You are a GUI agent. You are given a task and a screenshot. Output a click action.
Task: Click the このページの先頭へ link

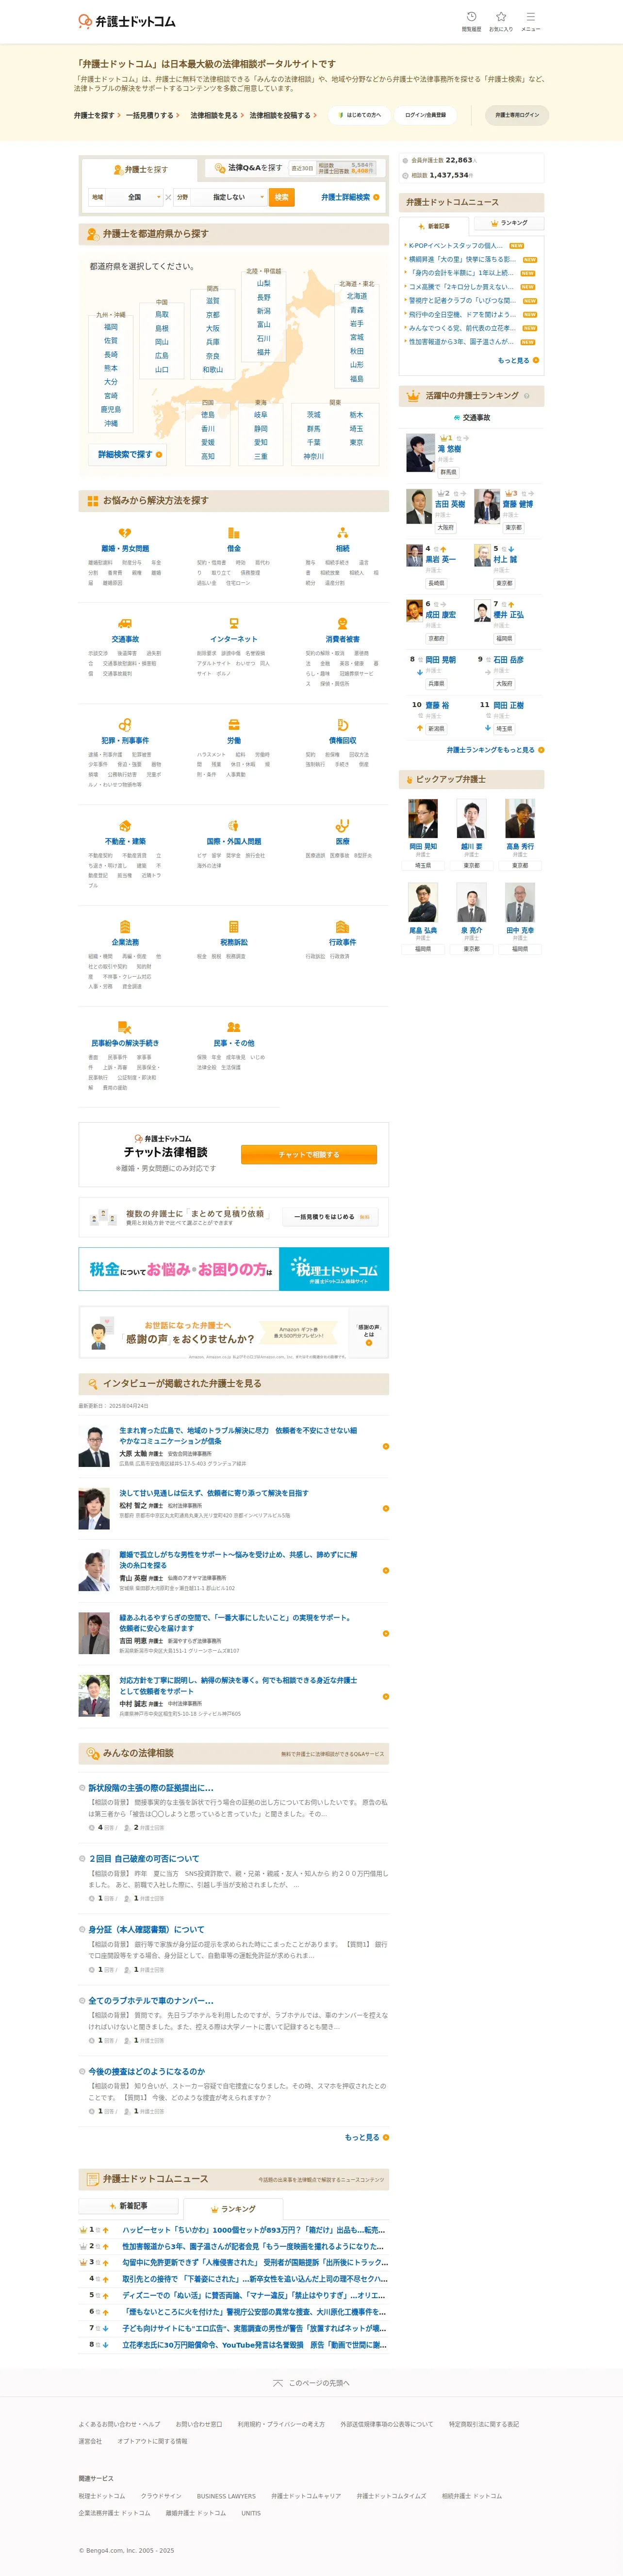[311, 2383]
